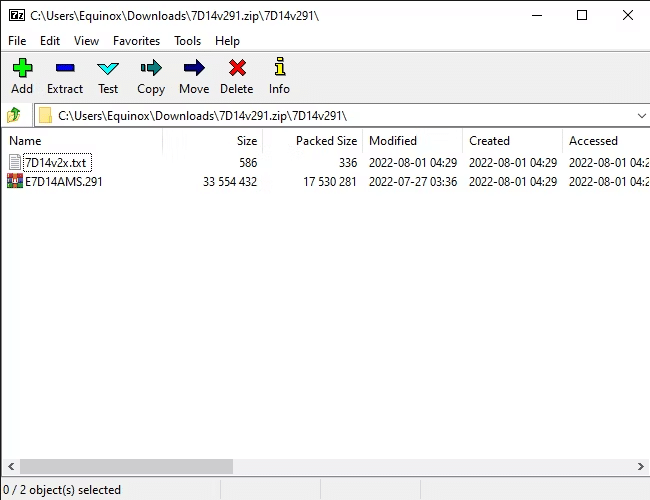Select the E7D14AMS.291 file
This screenshot has width=650, height=500.
(x=63, y=182)
